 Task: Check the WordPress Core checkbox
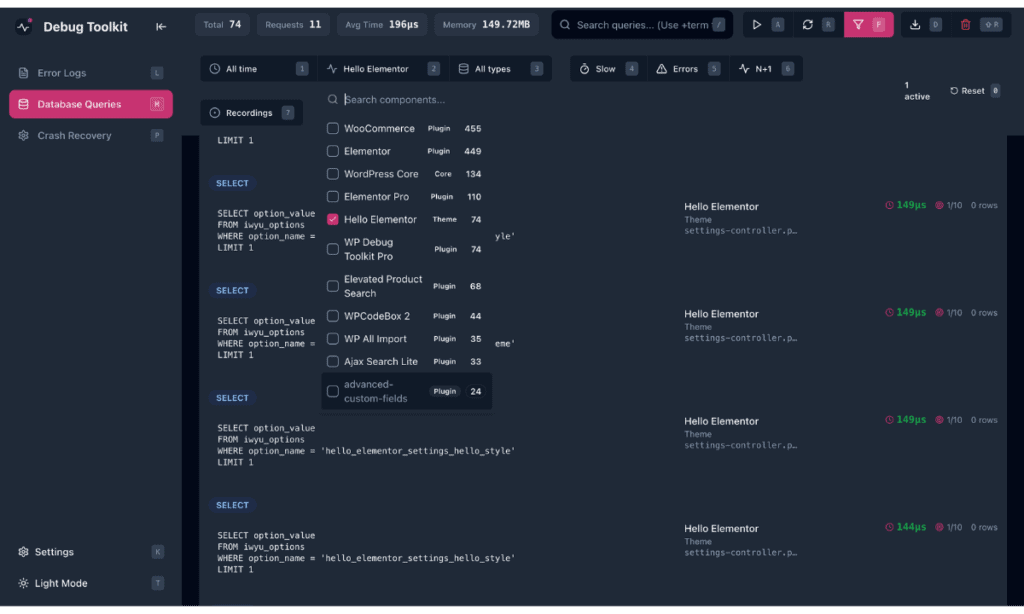pyautogui.click(x=332, y=174)
